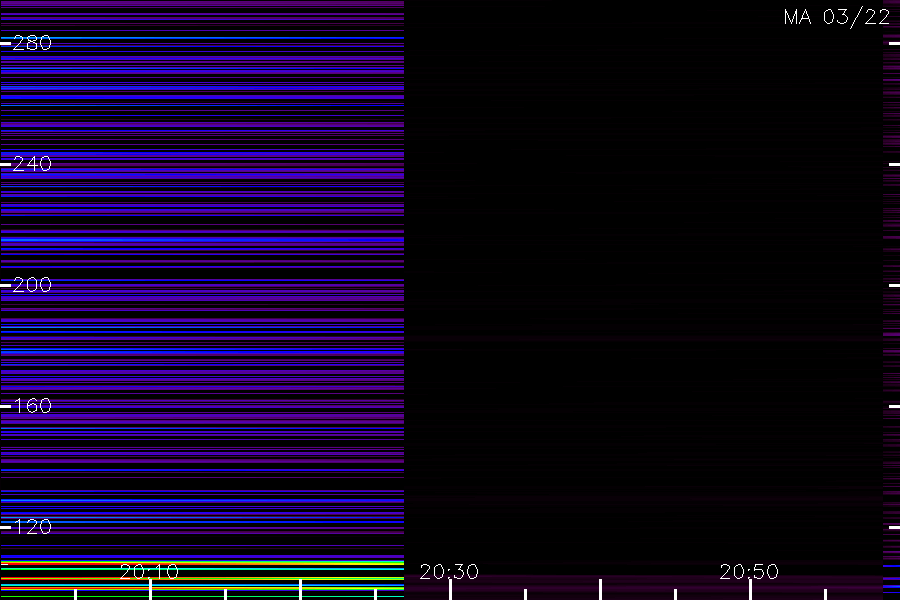Click the tick mark below 20:10

point(150,590)
